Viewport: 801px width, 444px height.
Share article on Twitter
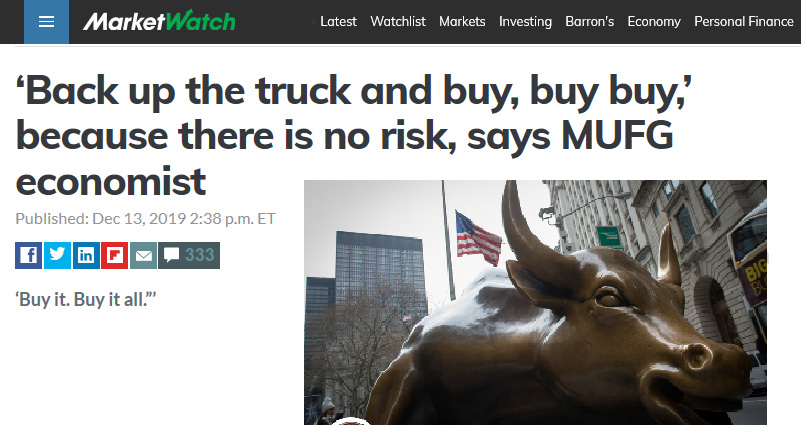pos(57,255)
